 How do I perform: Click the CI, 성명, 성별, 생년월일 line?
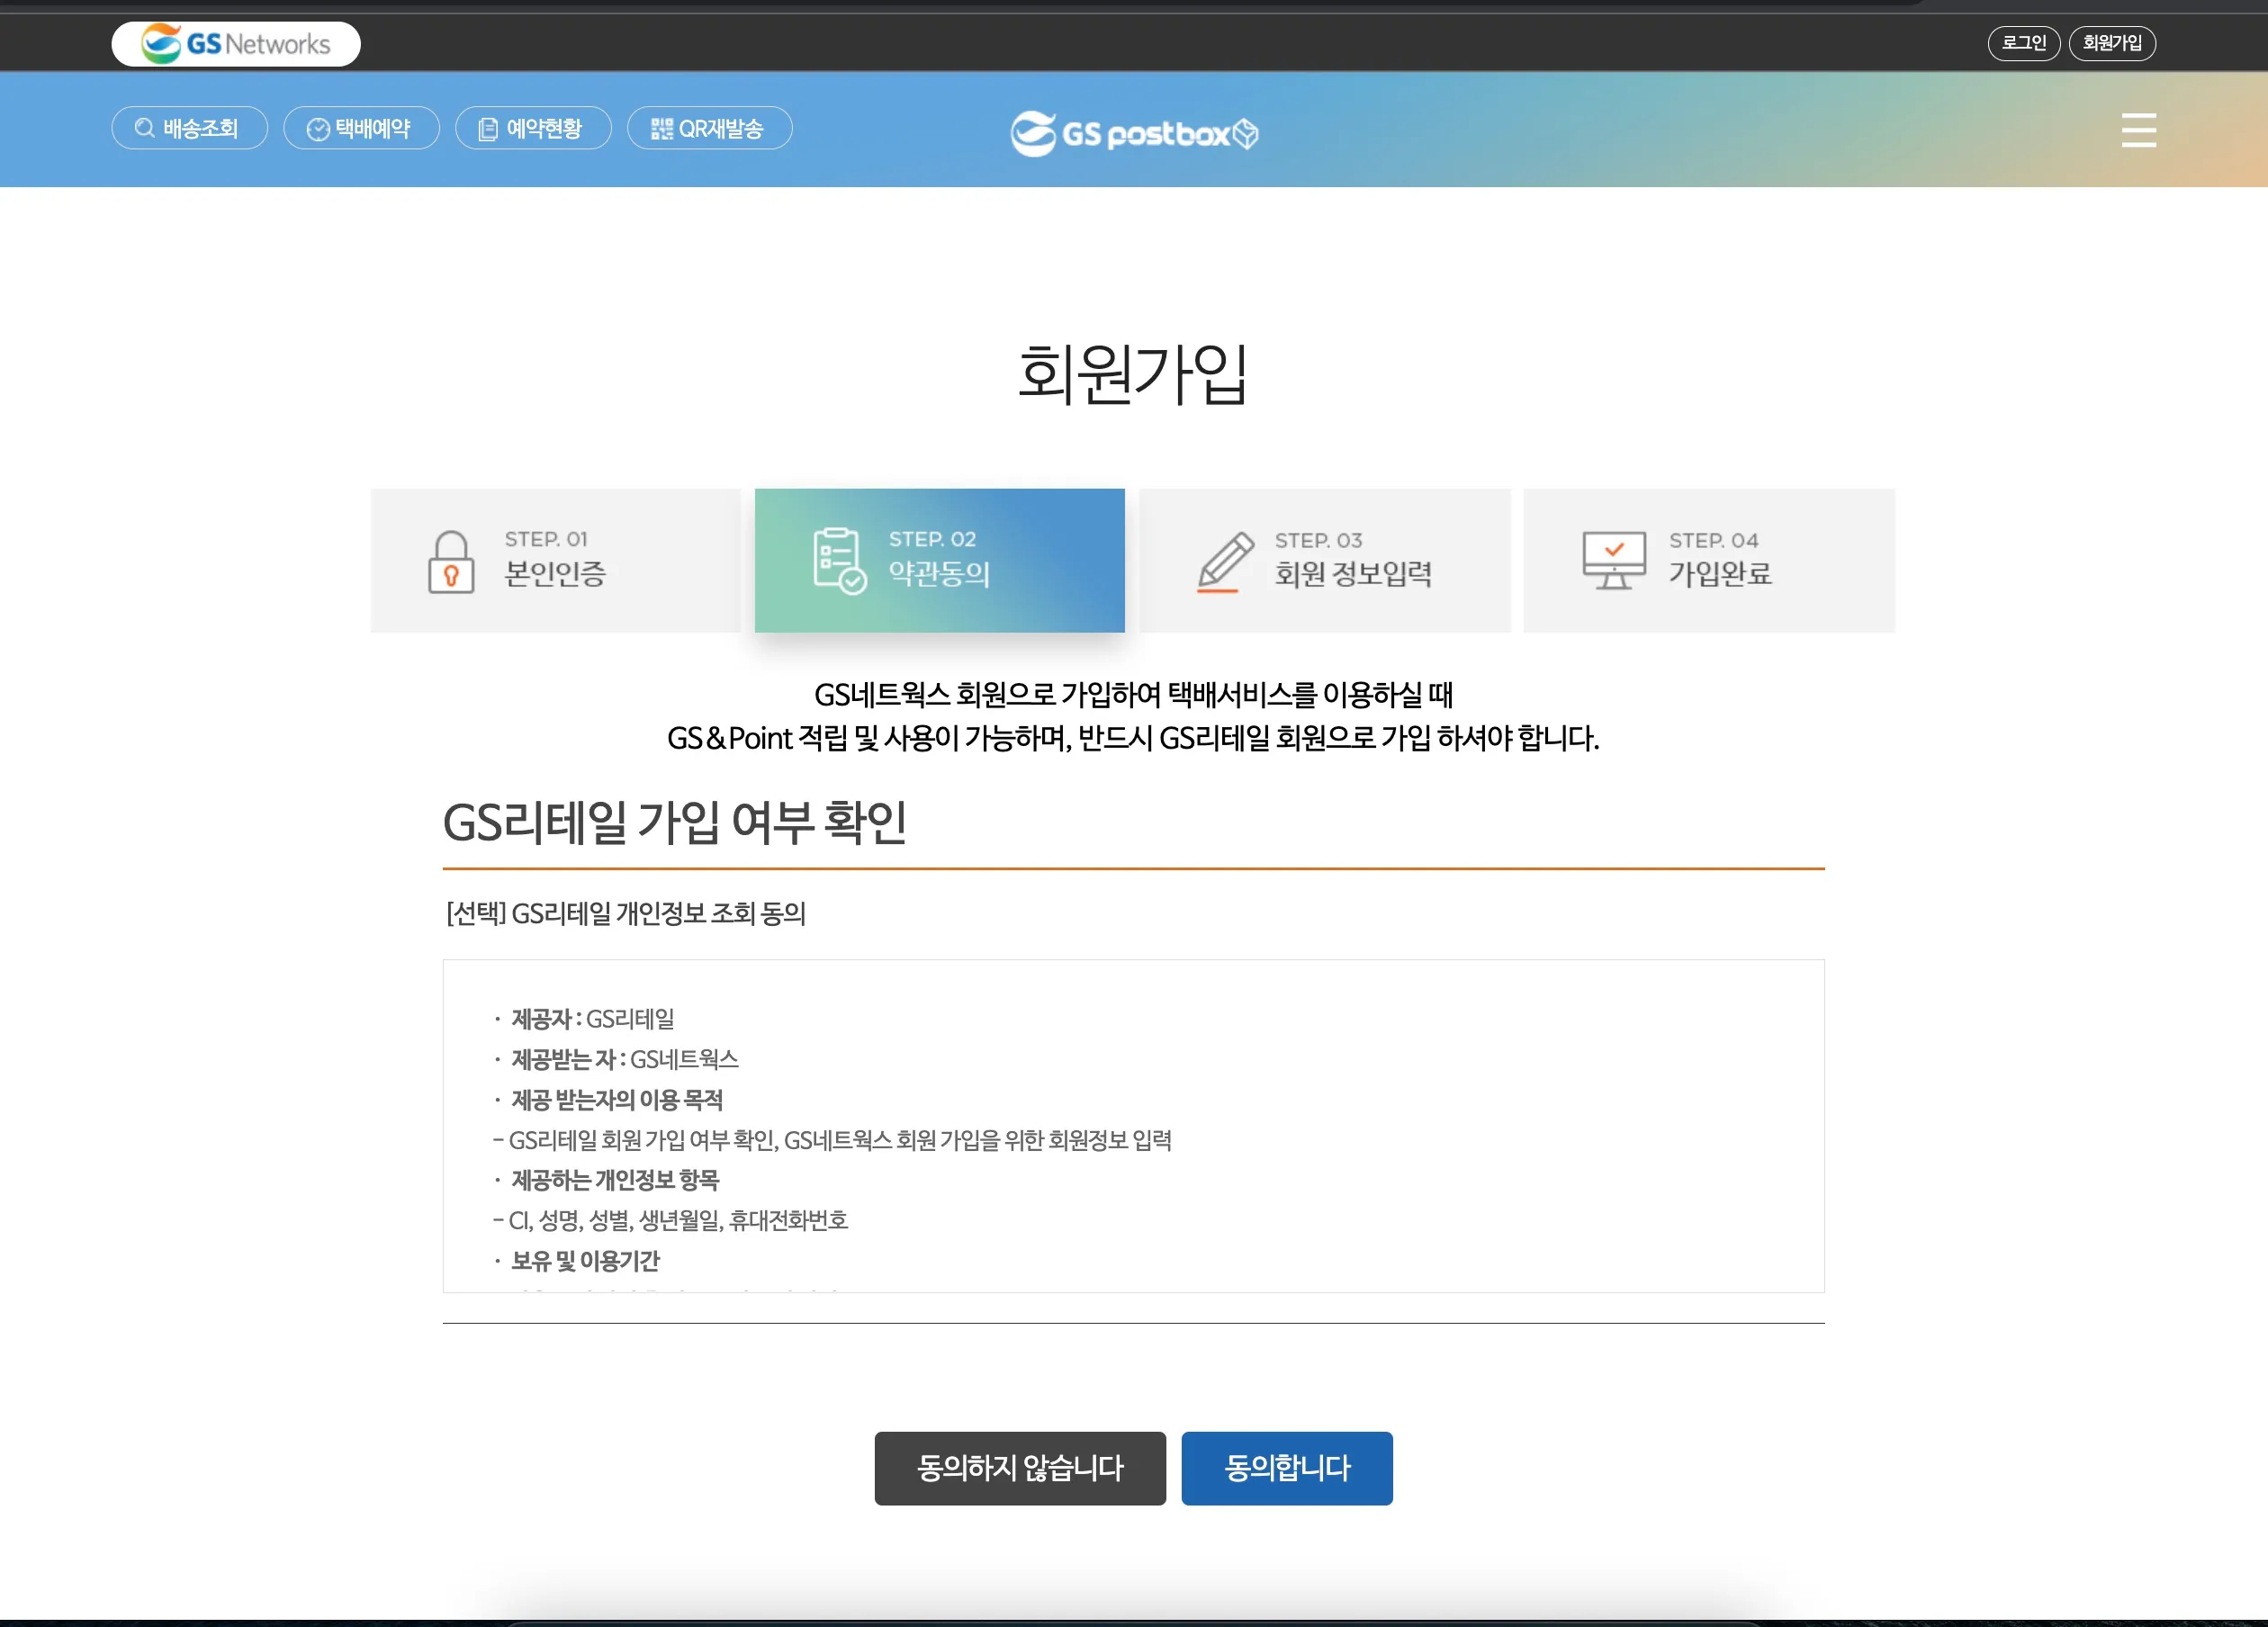point(671,1220)
